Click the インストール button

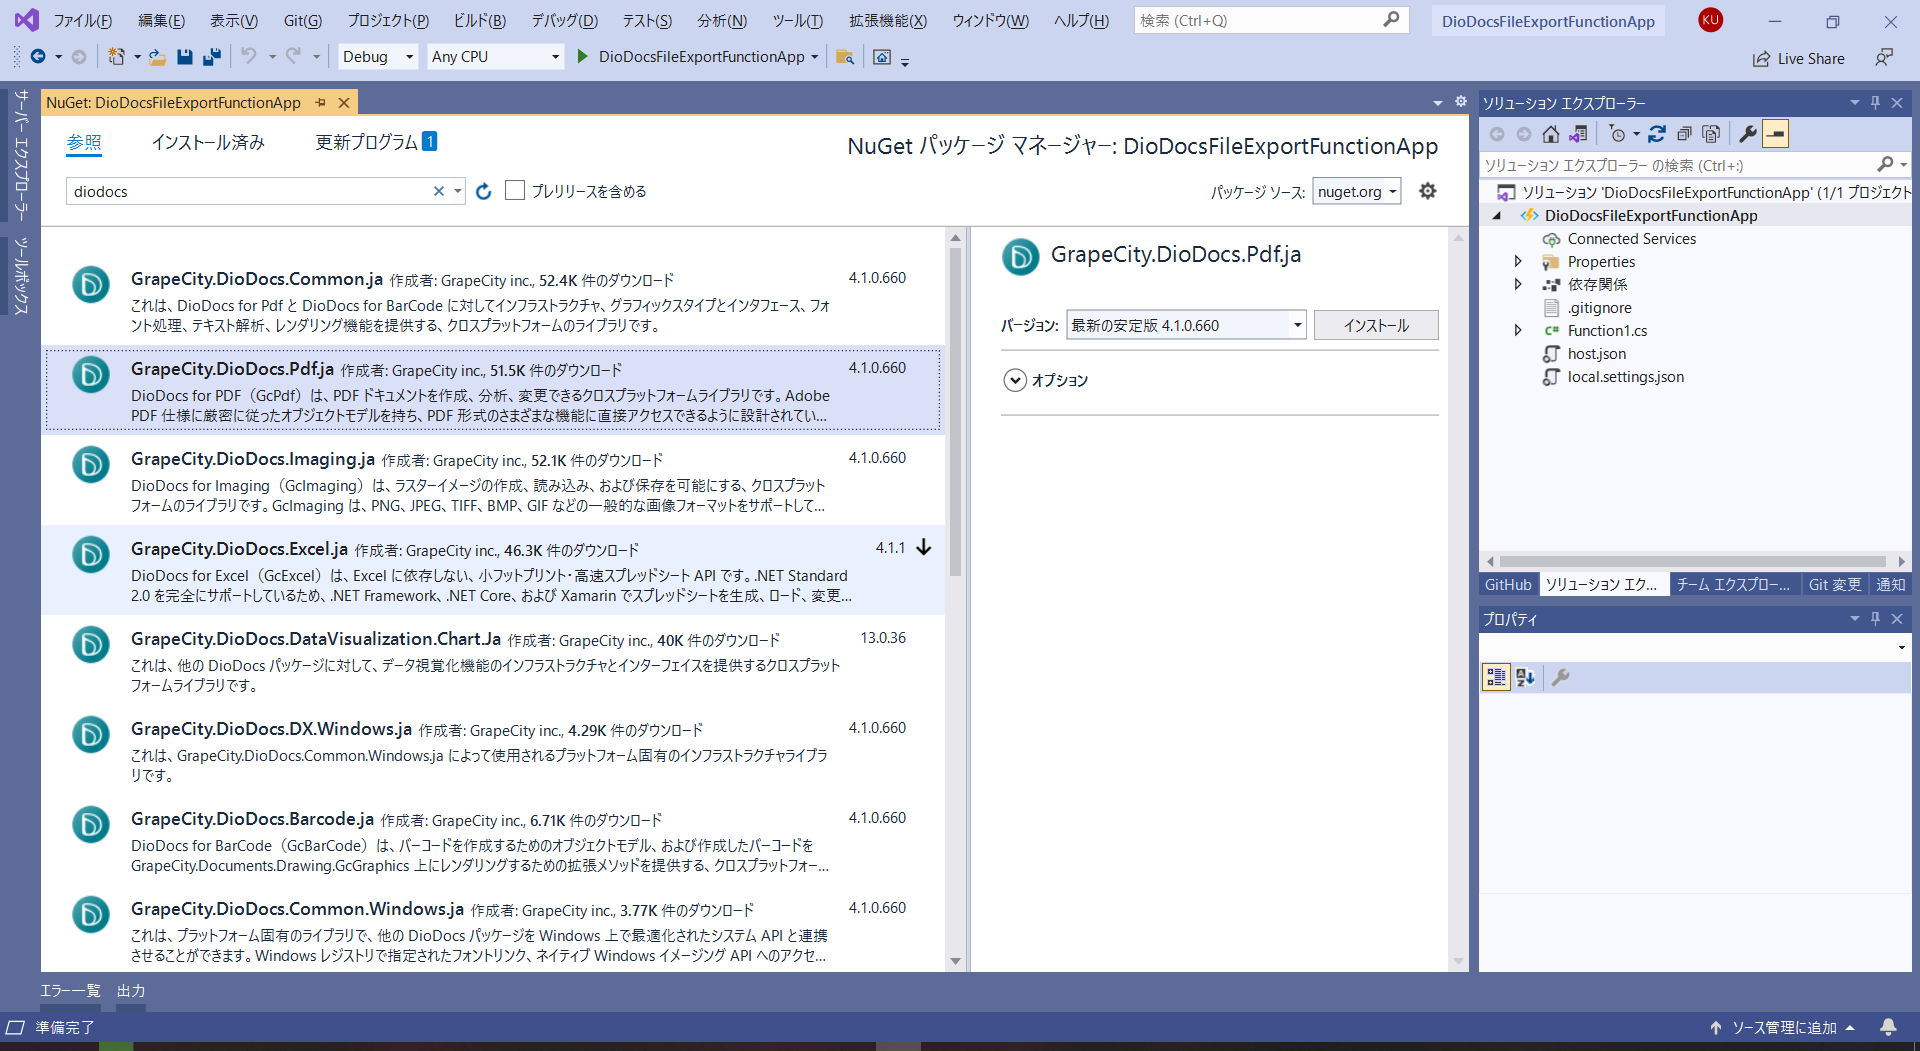click(1376, 325)
